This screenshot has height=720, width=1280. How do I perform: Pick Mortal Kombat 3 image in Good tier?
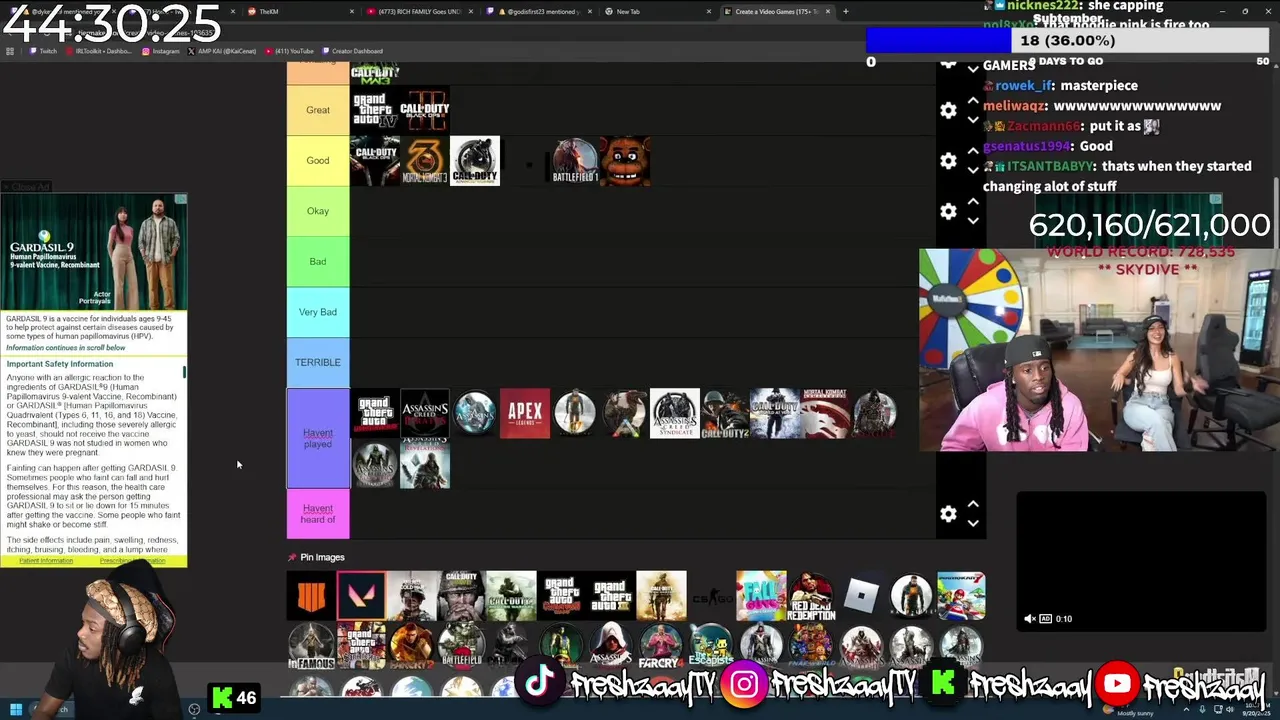click(425, 161)
